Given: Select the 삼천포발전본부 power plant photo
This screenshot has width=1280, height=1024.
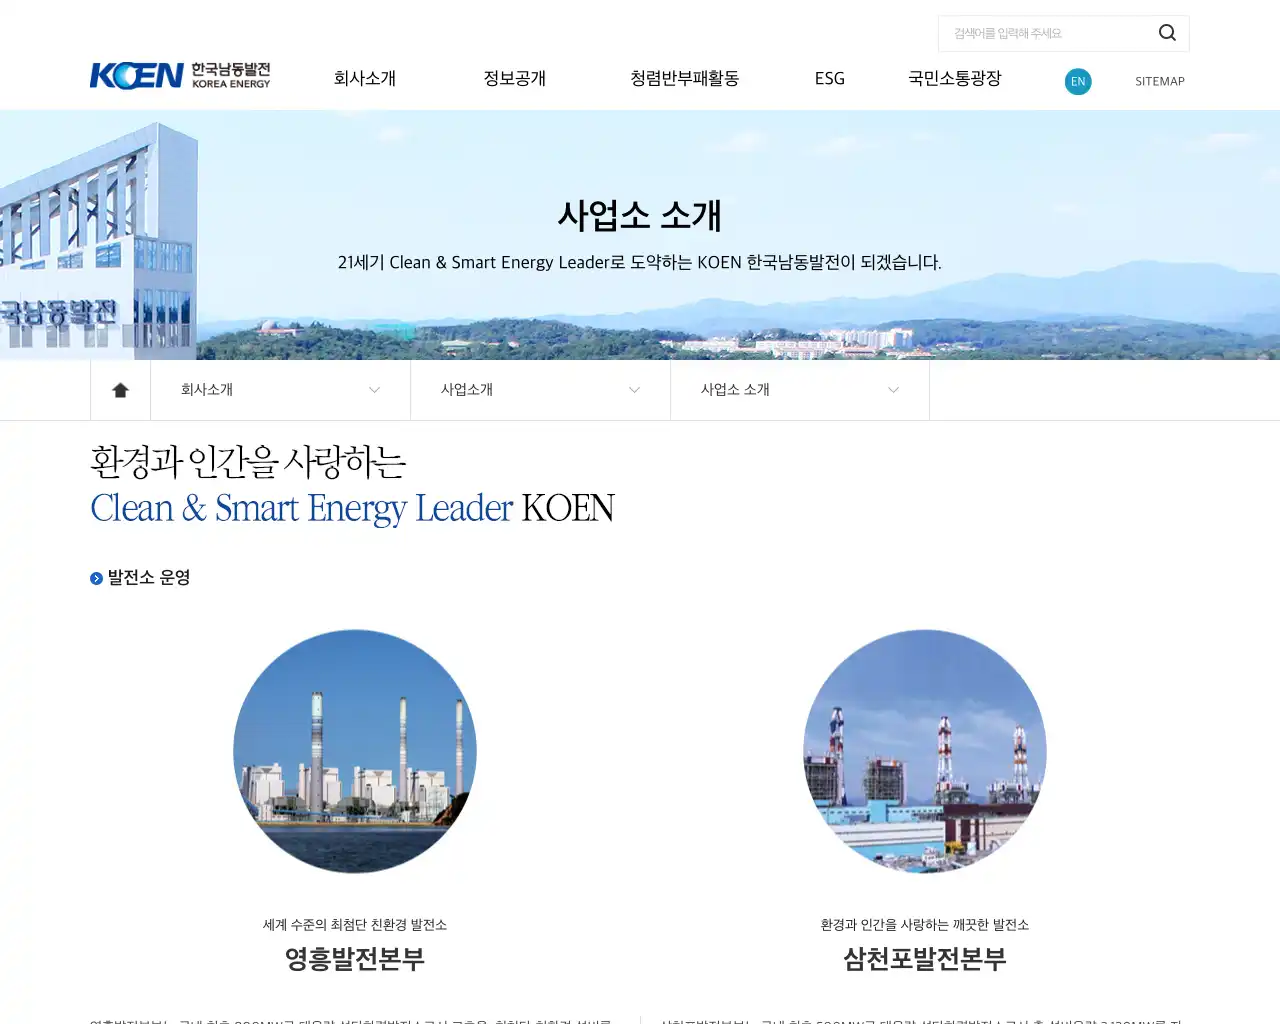Looking at the screenshot, I should pyautogui.click(x=924, y=751).
